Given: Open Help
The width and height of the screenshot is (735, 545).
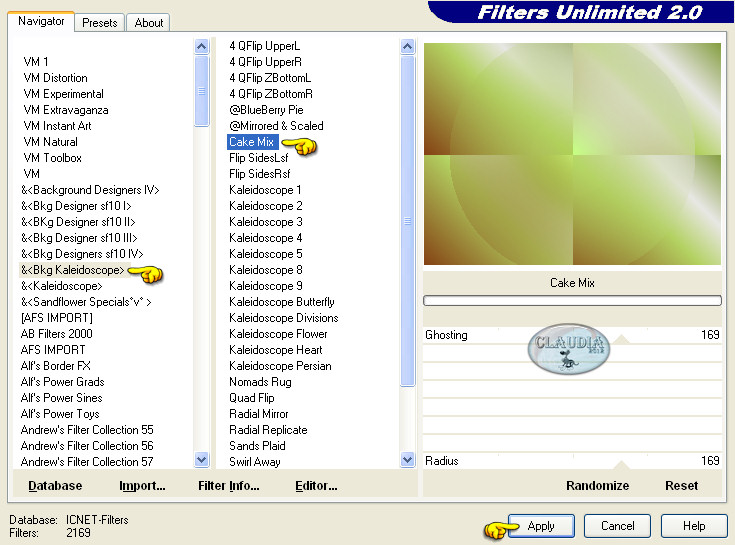Looking at the screenshot, I should 694,526.
